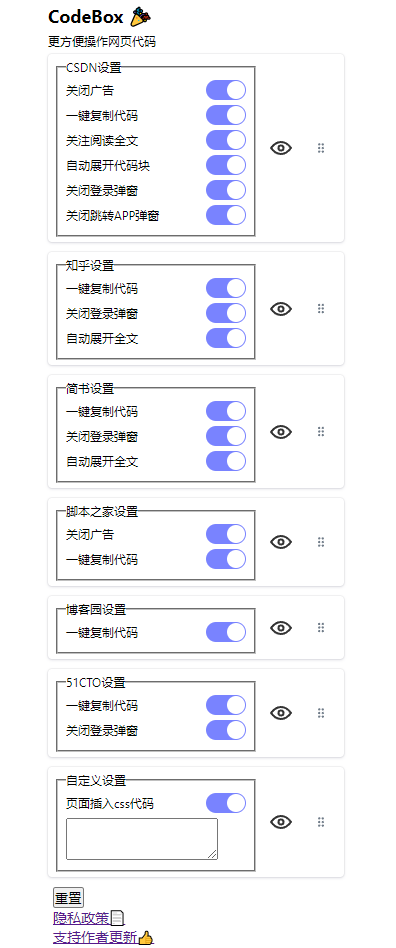The image size is (396, 948).
Task: Click the drag handle icon for CSDN设置
Action: click(x=321, y=148)
